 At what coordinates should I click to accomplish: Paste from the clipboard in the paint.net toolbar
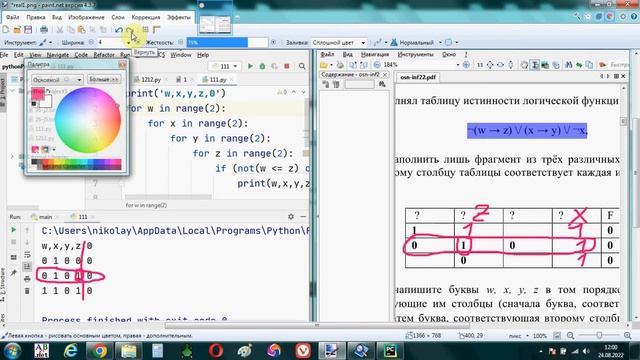(x=82, y=29)
